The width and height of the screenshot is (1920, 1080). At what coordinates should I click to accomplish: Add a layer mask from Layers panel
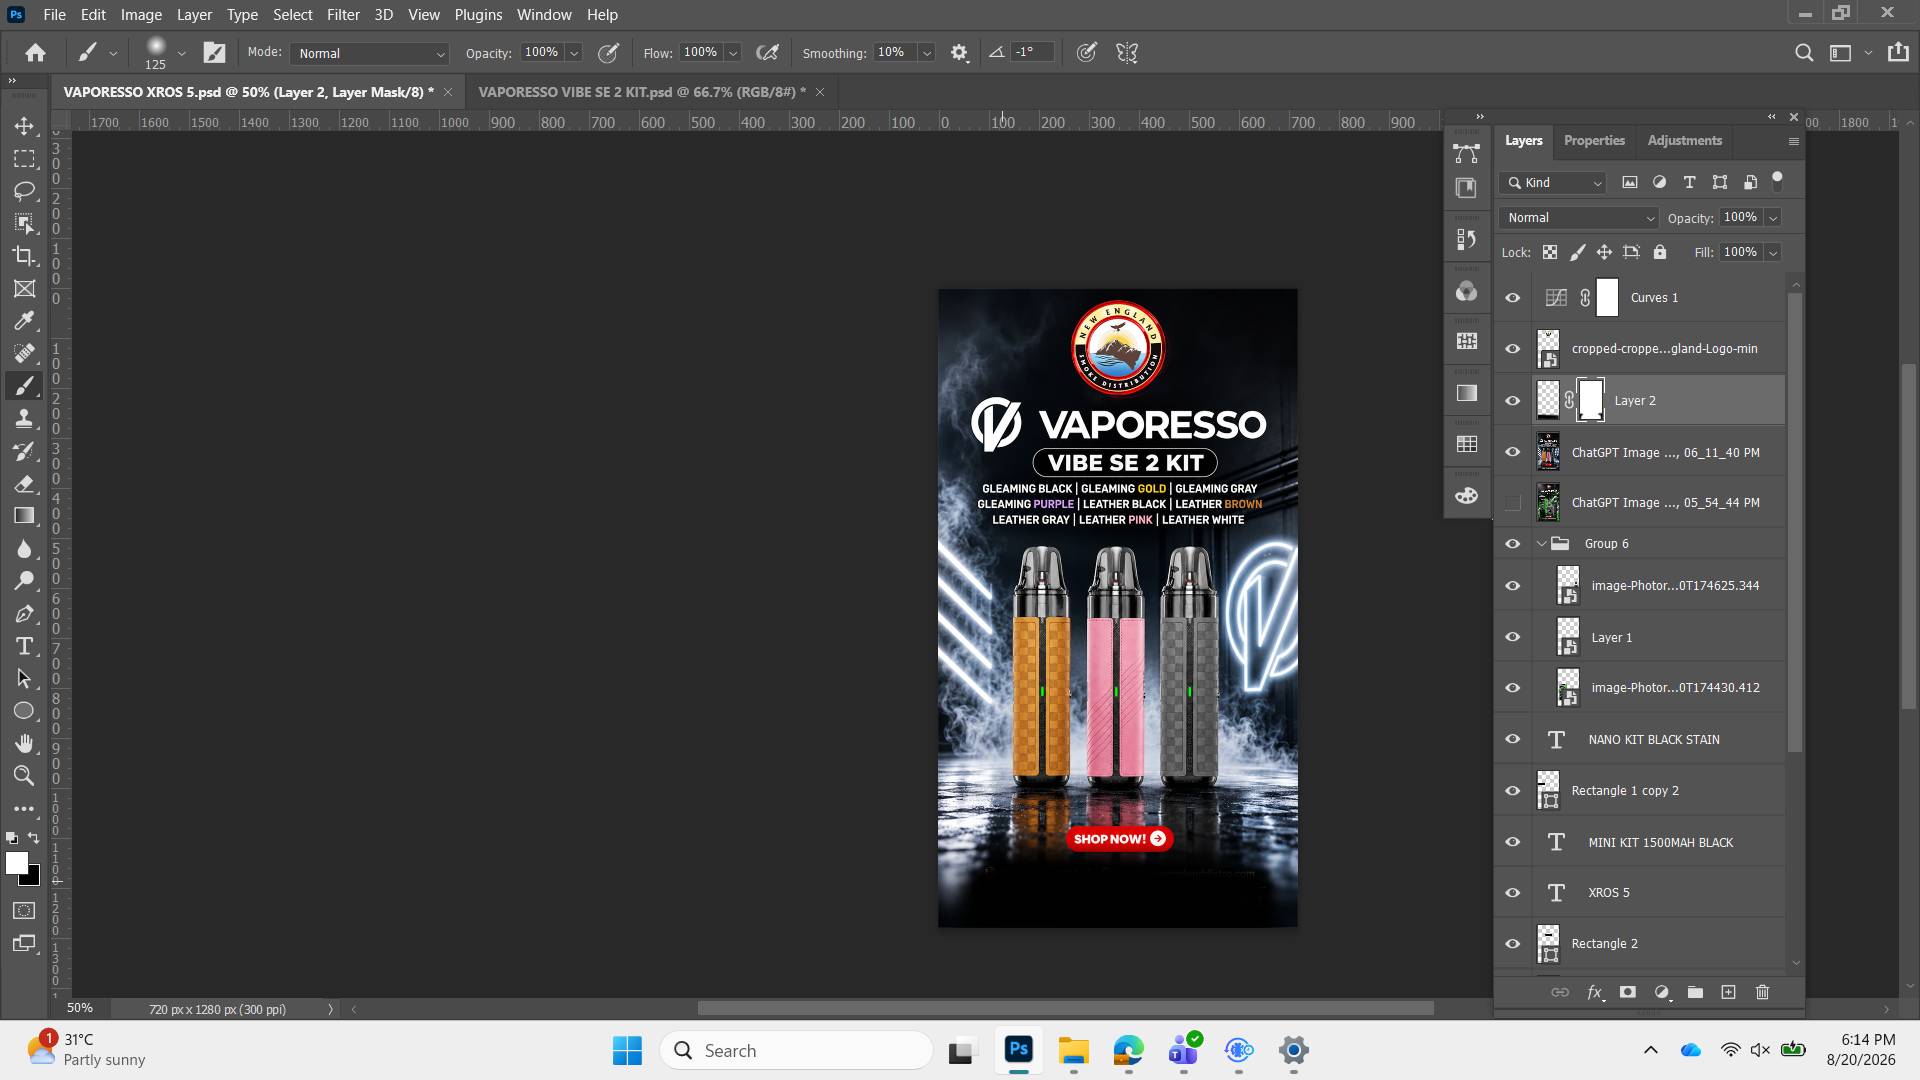click(x=1627, y=992)
